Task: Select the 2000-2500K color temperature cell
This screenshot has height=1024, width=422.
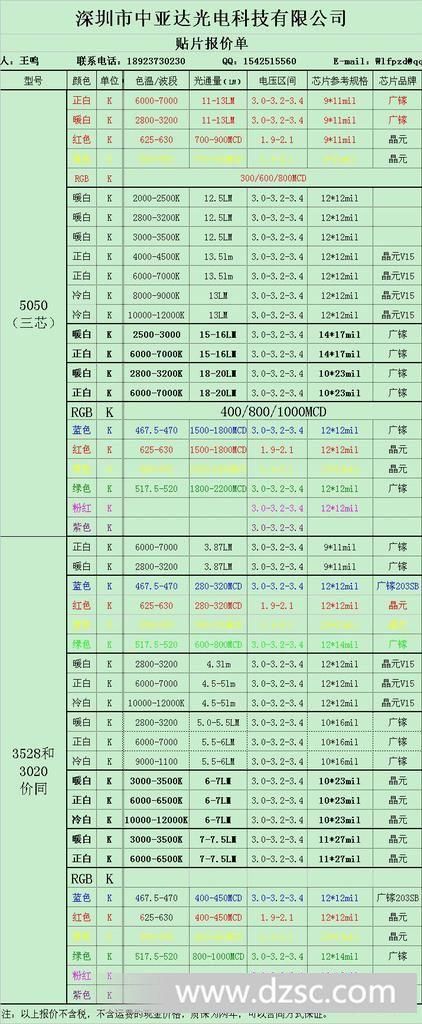Action: (x=156, y=198)
